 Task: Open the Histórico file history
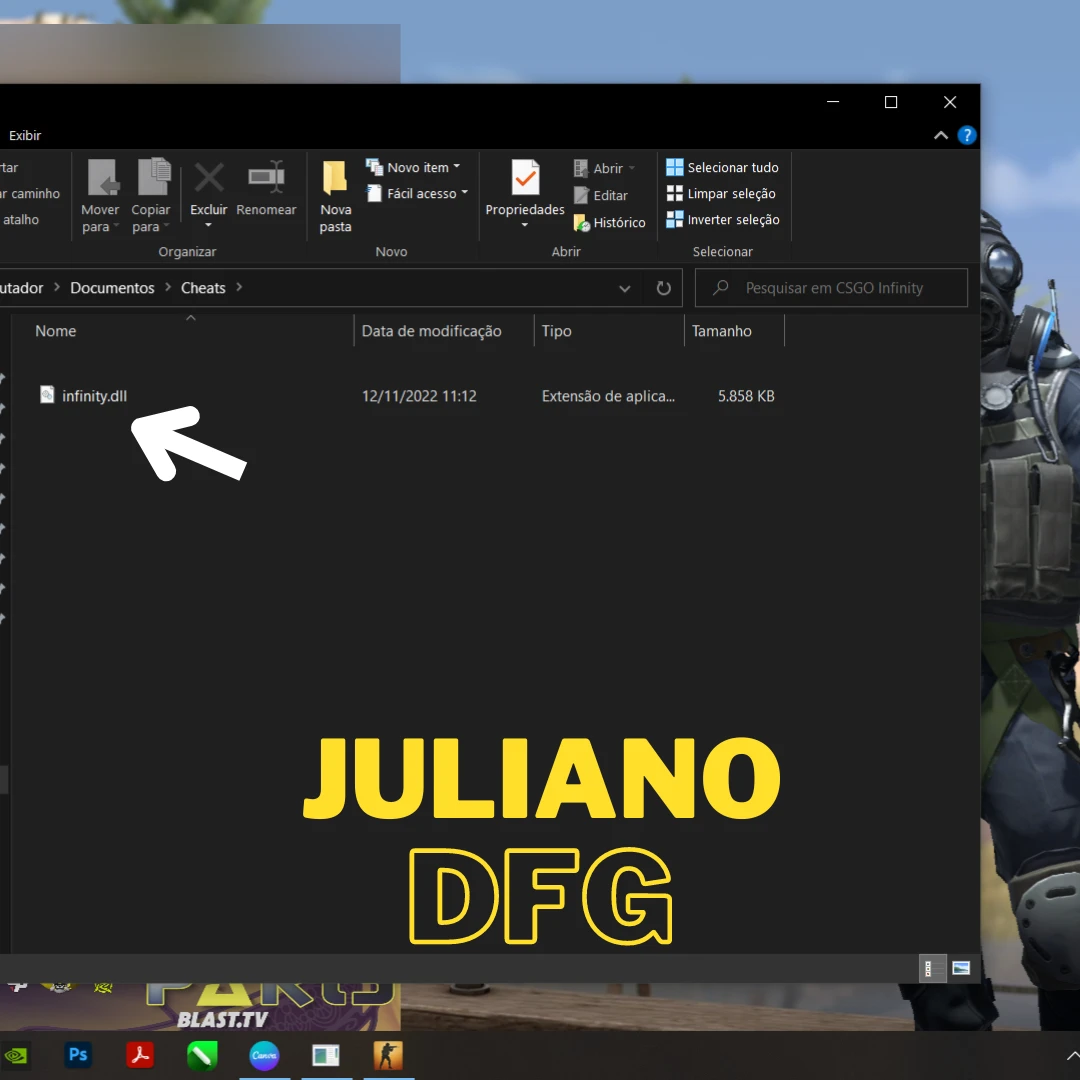[x=610, y=222]
